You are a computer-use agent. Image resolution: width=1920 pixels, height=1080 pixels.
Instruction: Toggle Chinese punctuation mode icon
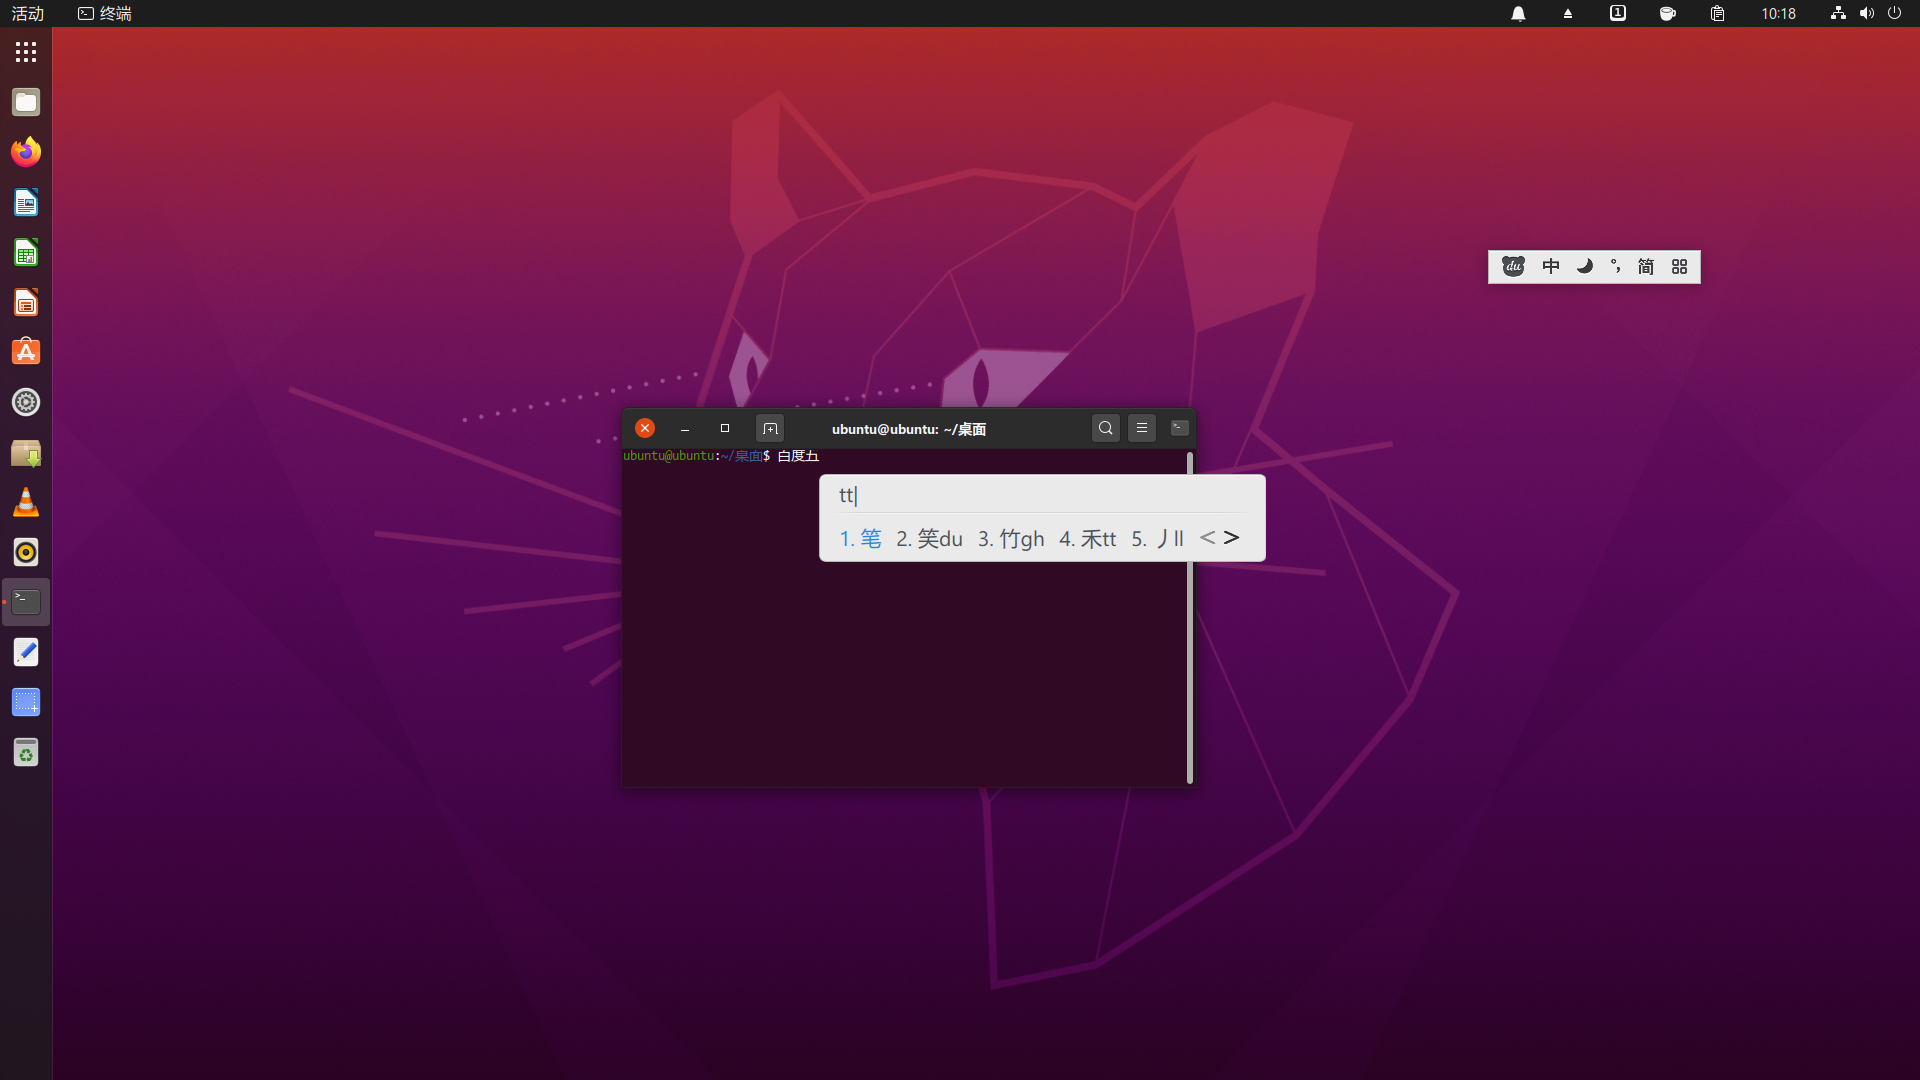click(1615, 266)
